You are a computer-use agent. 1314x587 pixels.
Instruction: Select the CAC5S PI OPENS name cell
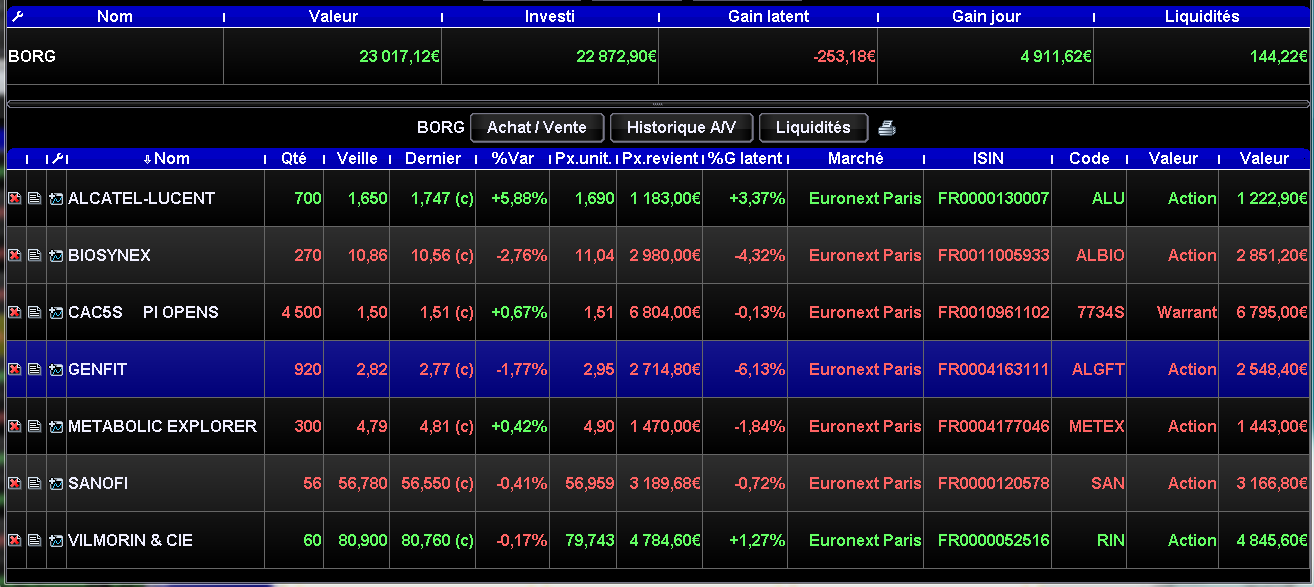(x=165, y=312)
